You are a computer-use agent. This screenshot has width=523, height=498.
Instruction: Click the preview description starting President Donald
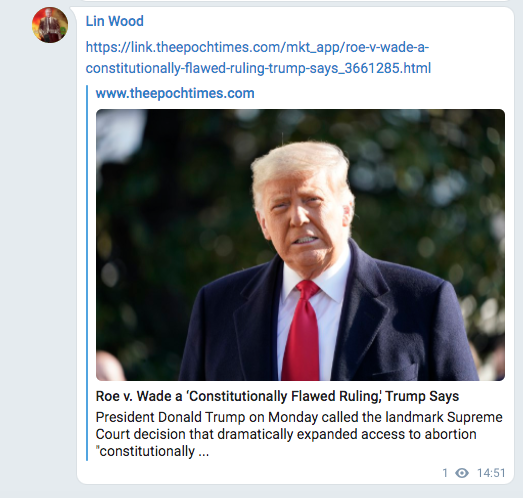(x=299, y=434)
